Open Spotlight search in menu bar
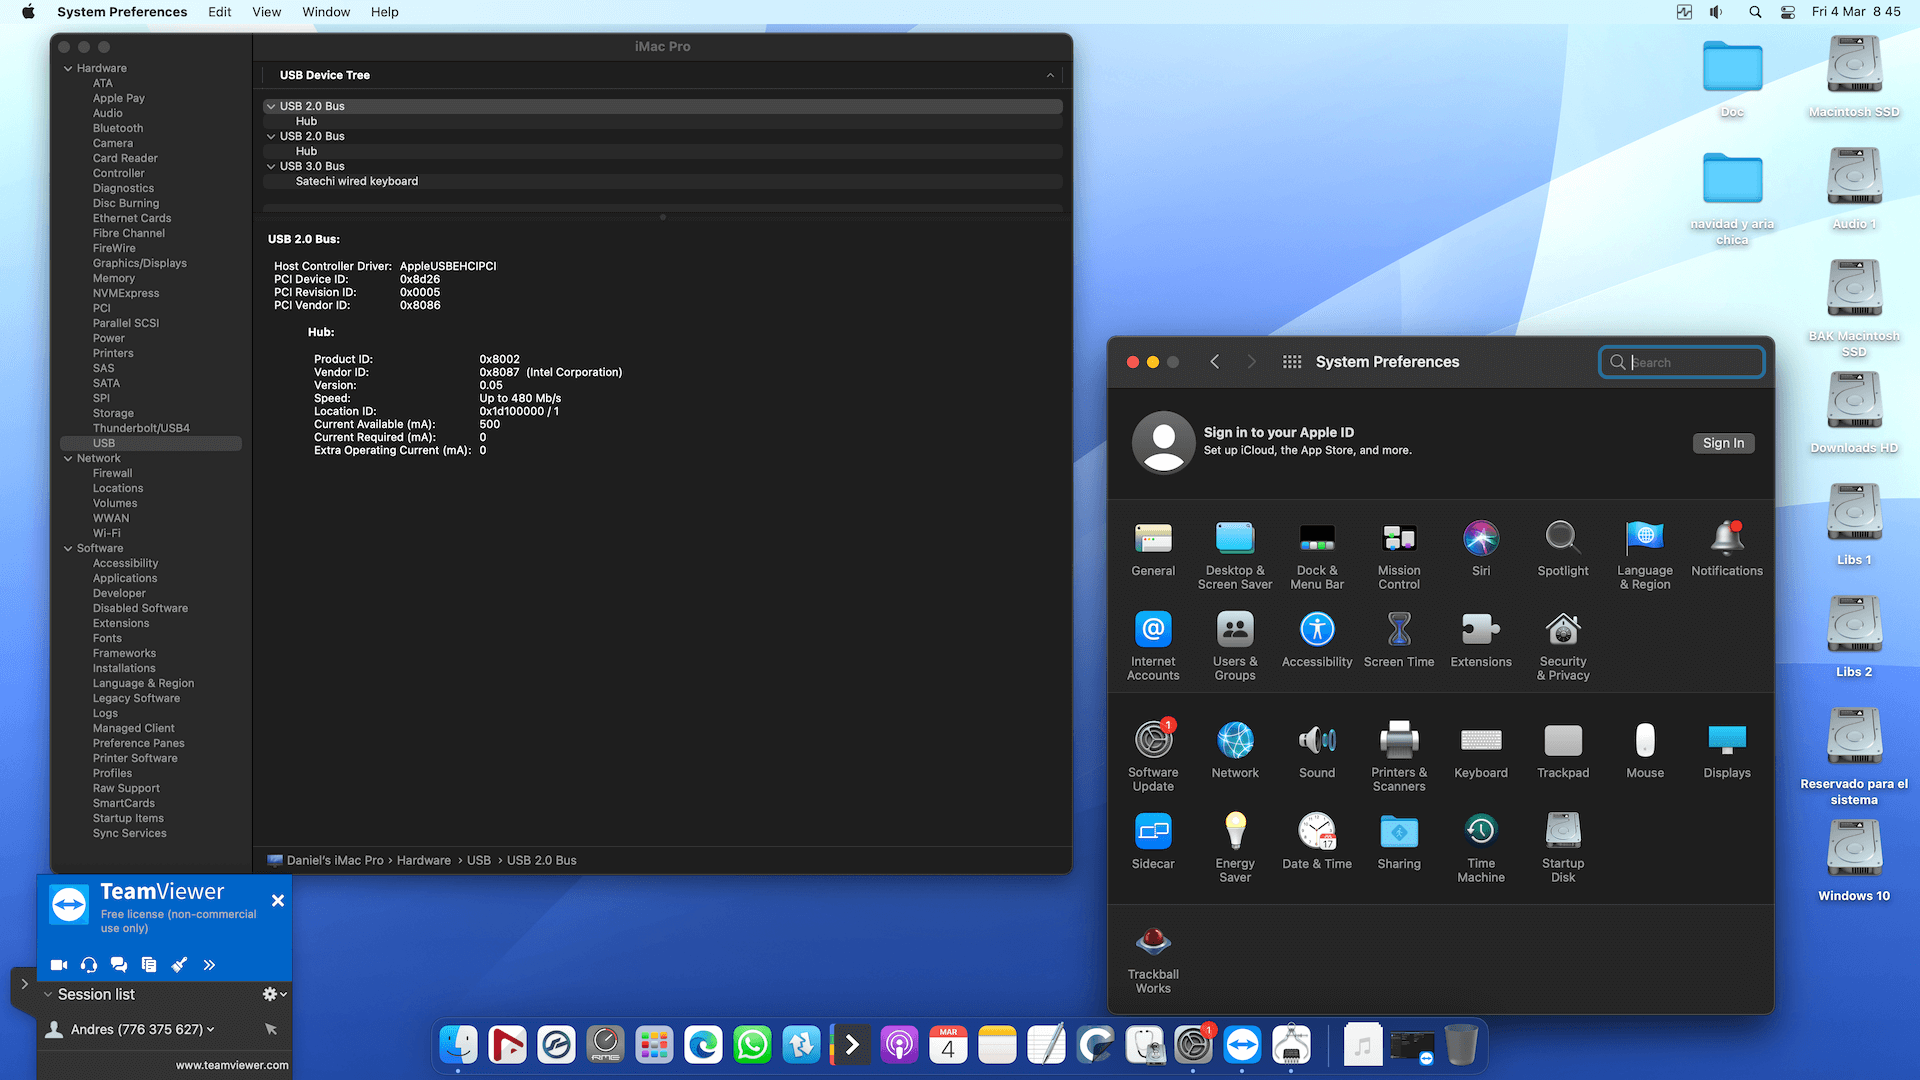1920x1080 pixels. 1755,12
